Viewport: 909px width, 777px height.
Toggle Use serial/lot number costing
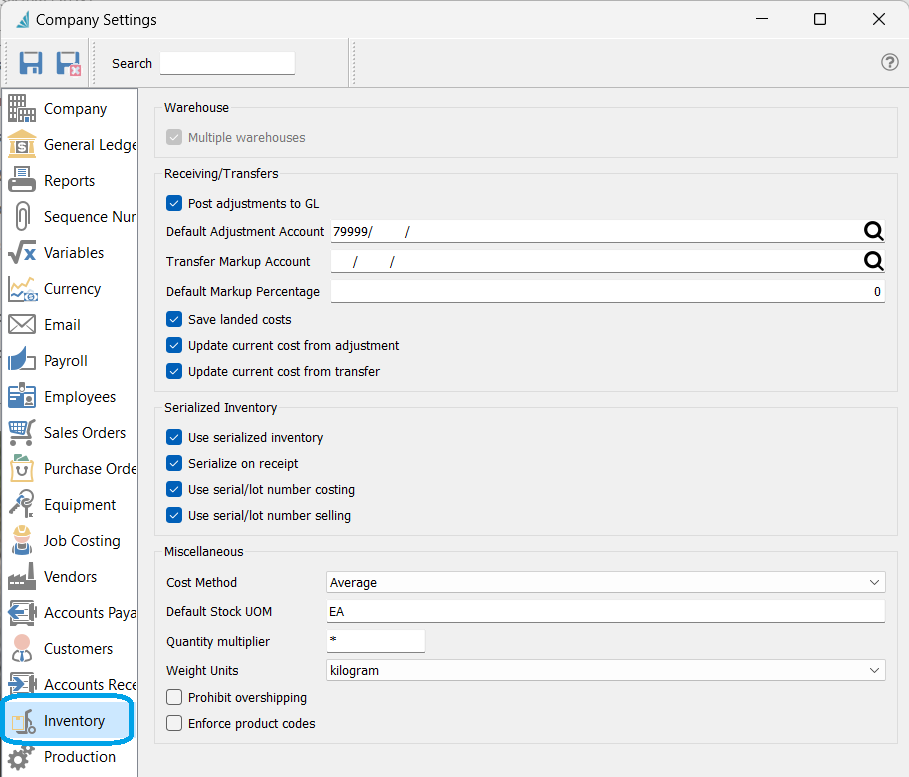pos(174,489)
